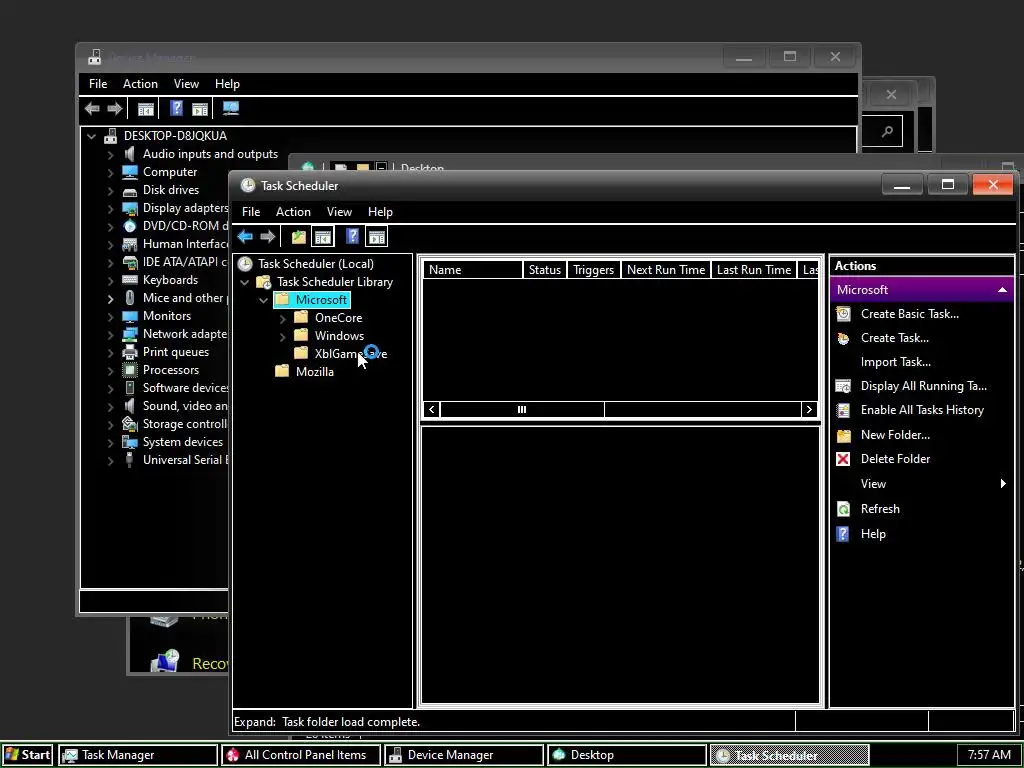This screenshot has height=768, width=1024.
Task: Click the left scroll arrow of task list
Action: 432,409
